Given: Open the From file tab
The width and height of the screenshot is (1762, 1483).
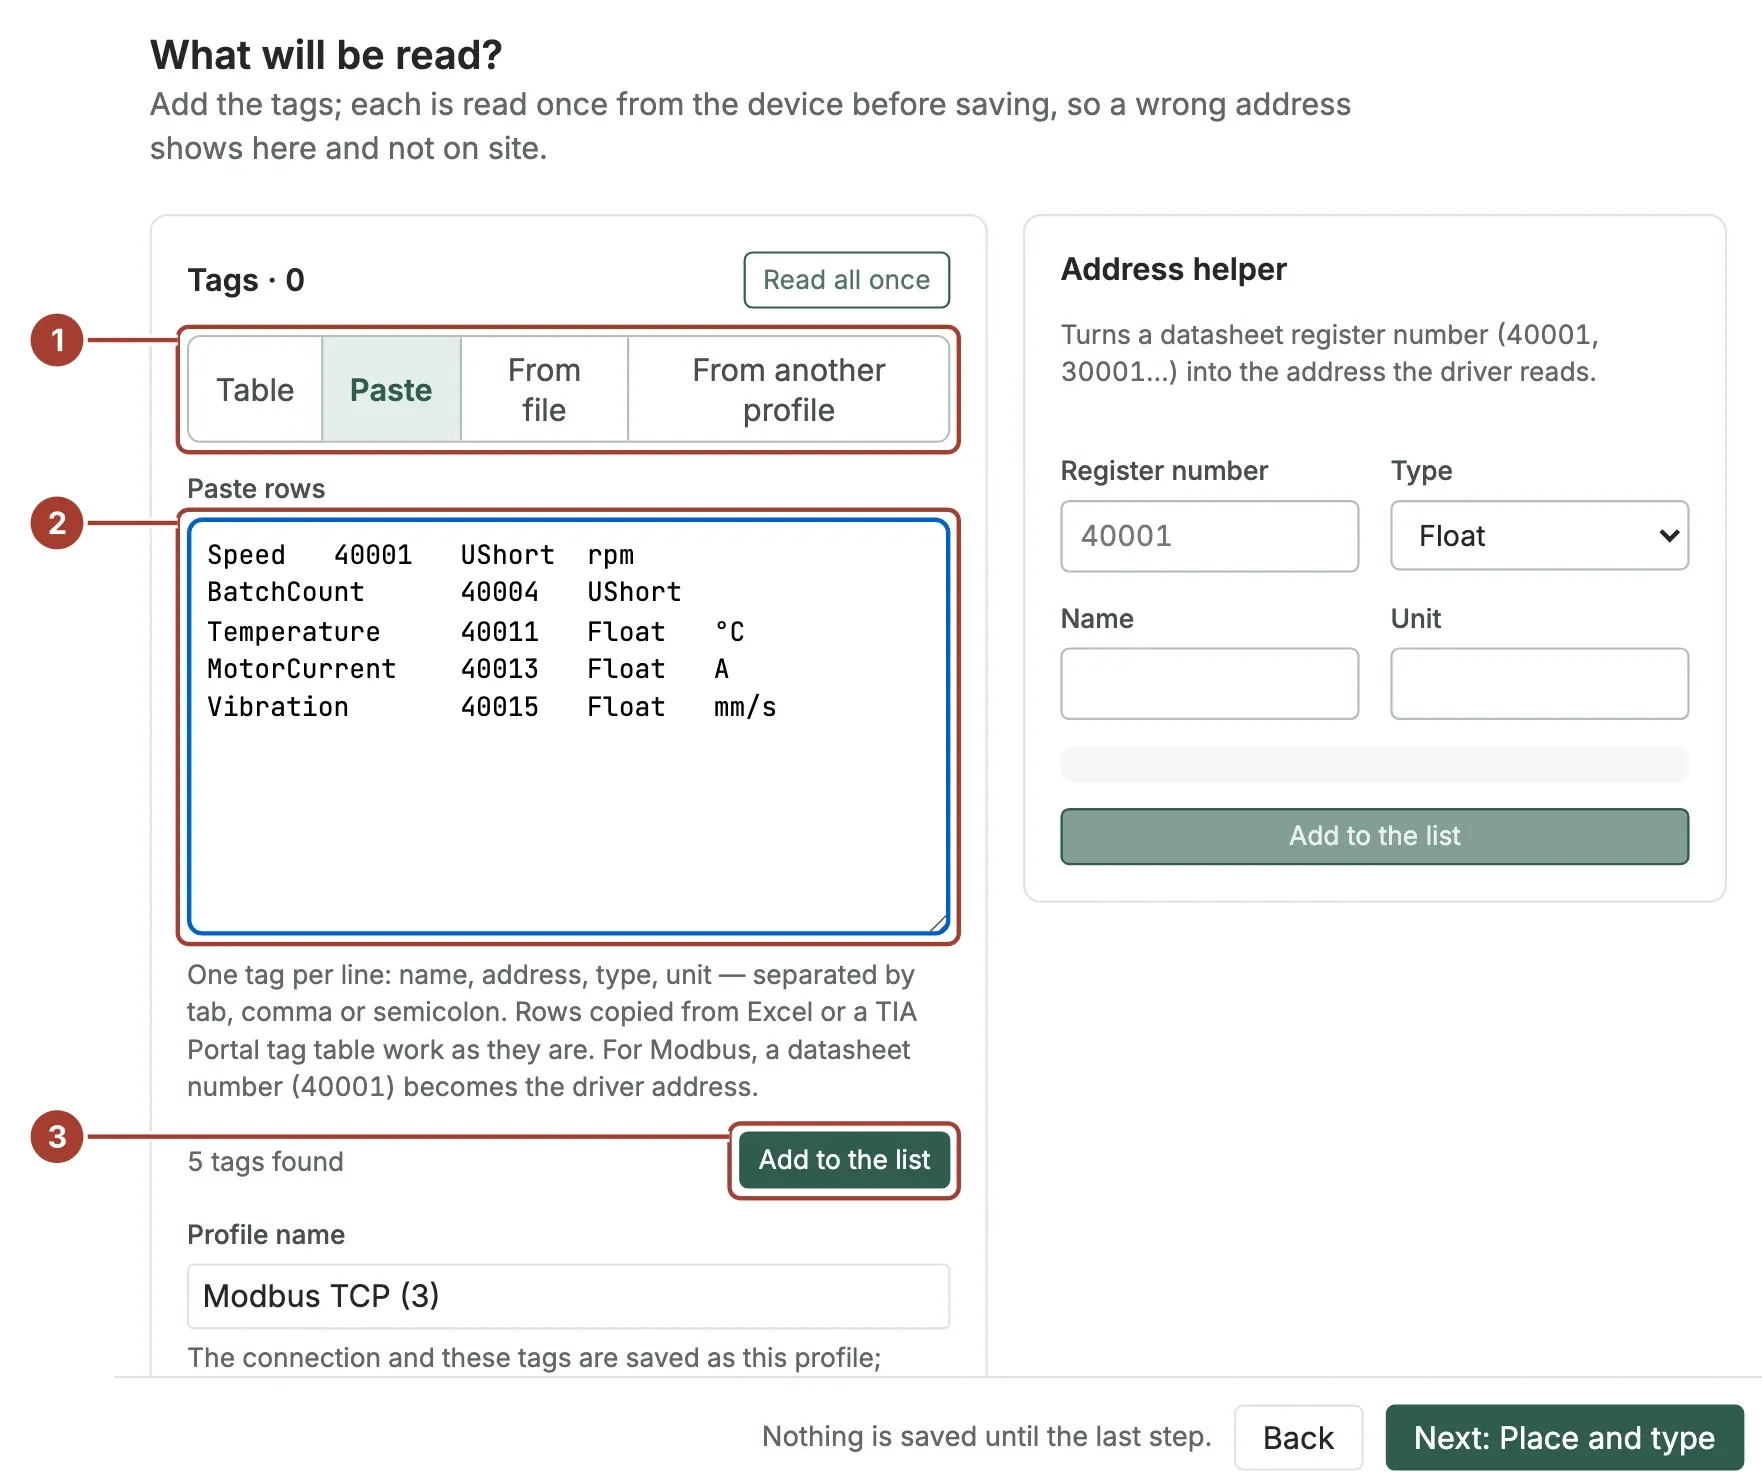Looking at the screenshot, I should click(544, 389).
